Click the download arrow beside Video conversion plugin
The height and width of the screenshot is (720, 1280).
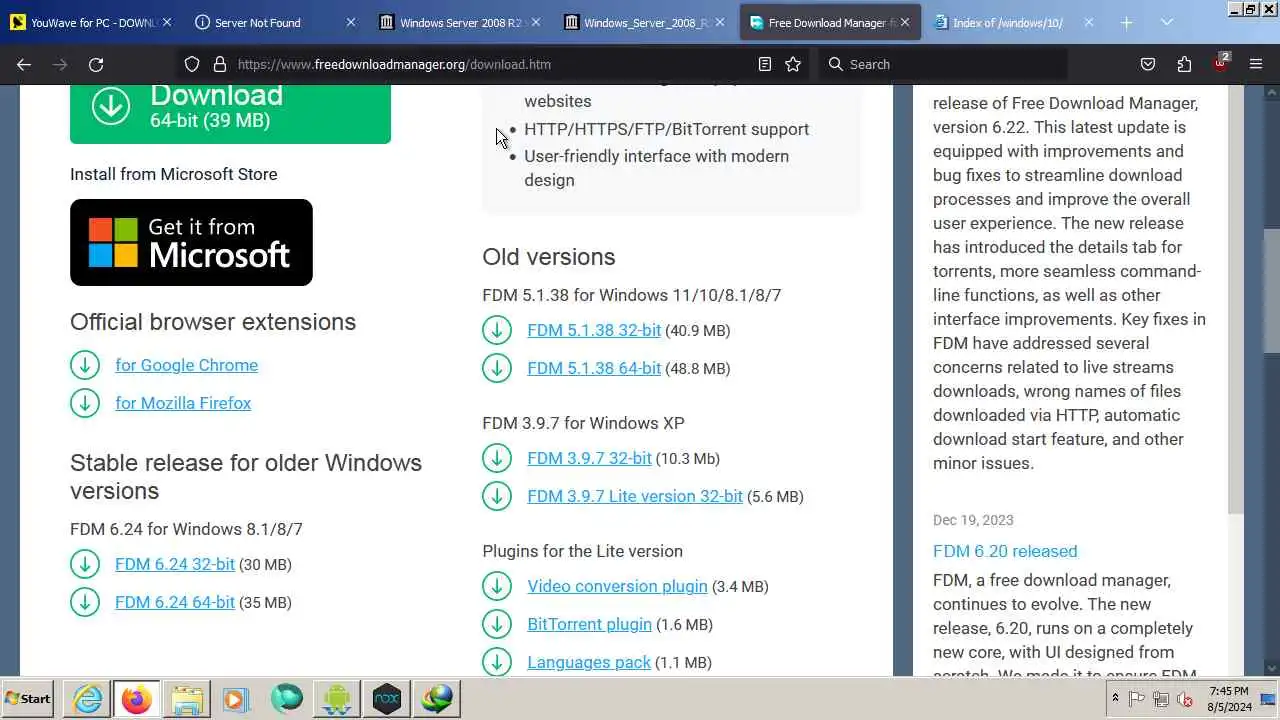coord(497,586)
